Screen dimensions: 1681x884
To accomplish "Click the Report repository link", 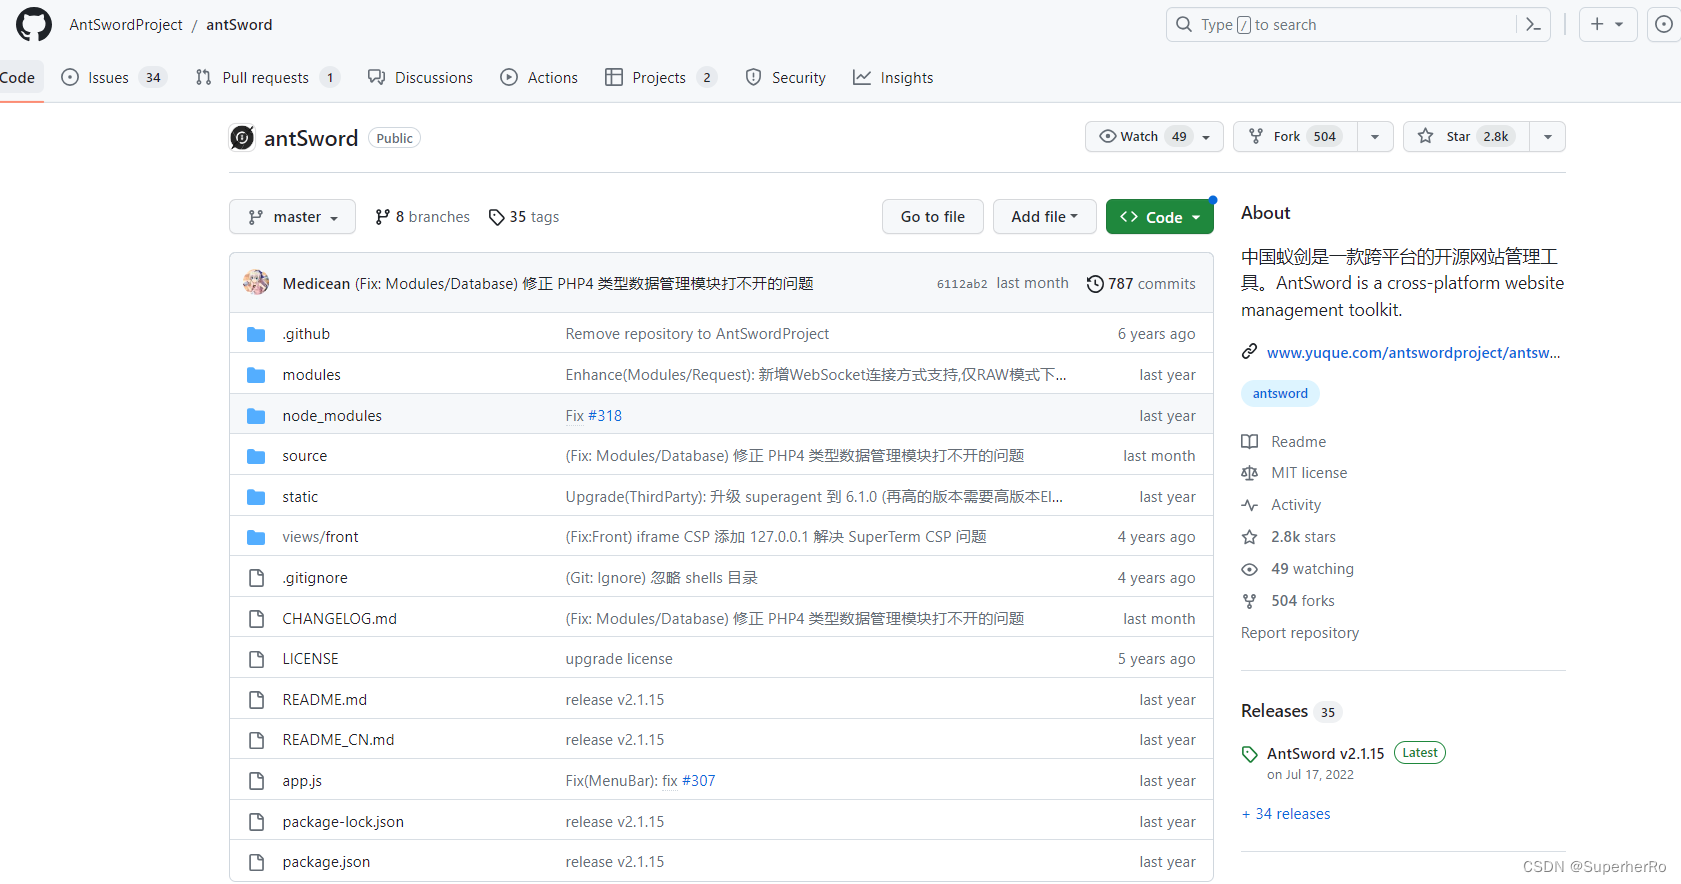I will [x=1300, y=633].
